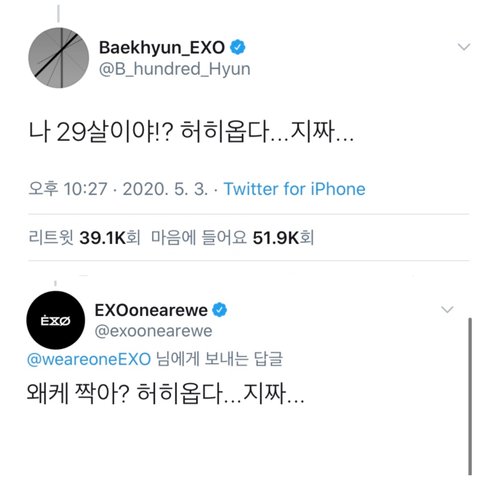This screenshot has height=480, width=480.
Task: Click Baekhyun_EXO verified badge
Action: 238,47
